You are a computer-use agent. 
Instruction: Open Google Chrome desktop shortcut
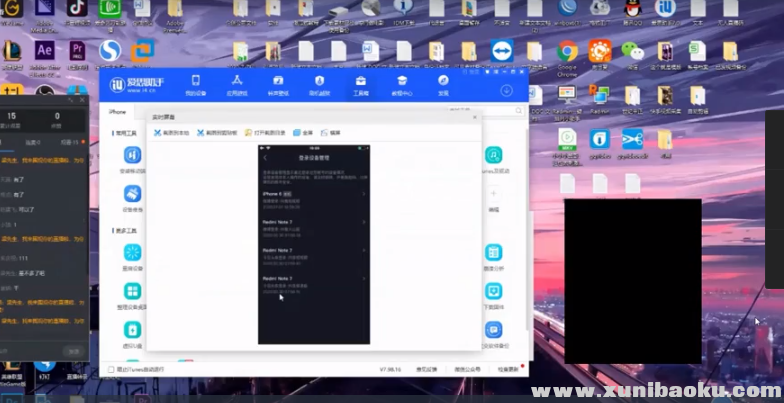[x=567, y=54]
